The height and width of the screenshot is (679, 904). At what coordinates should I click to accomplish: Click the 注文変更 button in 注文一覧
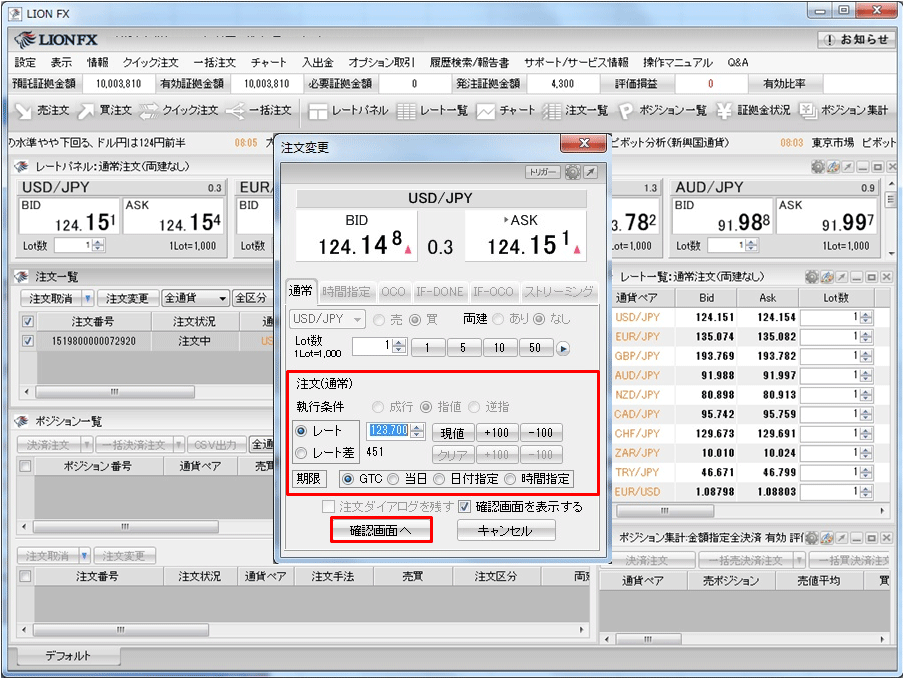pyautogui.click(x=127, y=298)
